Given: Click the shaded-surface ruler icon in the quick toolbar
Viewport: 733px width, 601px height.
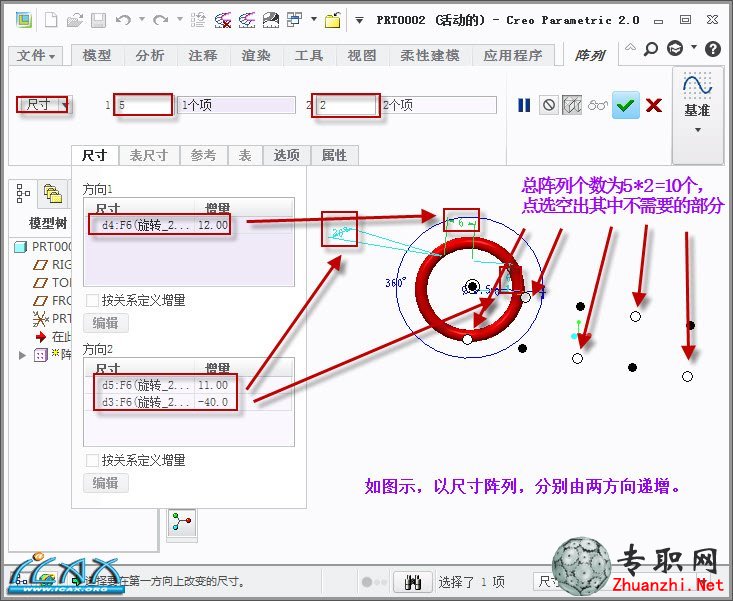Looking at the screenshot, I should coord(271,20).
